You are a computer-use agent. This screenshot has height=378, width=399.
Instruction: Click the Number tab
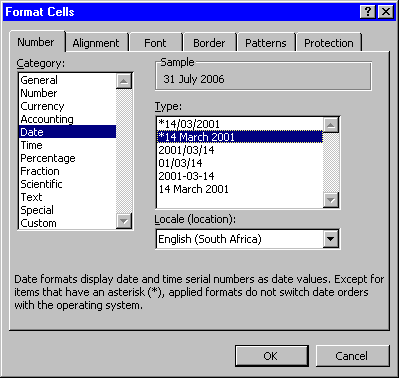[x=36, y=42]
